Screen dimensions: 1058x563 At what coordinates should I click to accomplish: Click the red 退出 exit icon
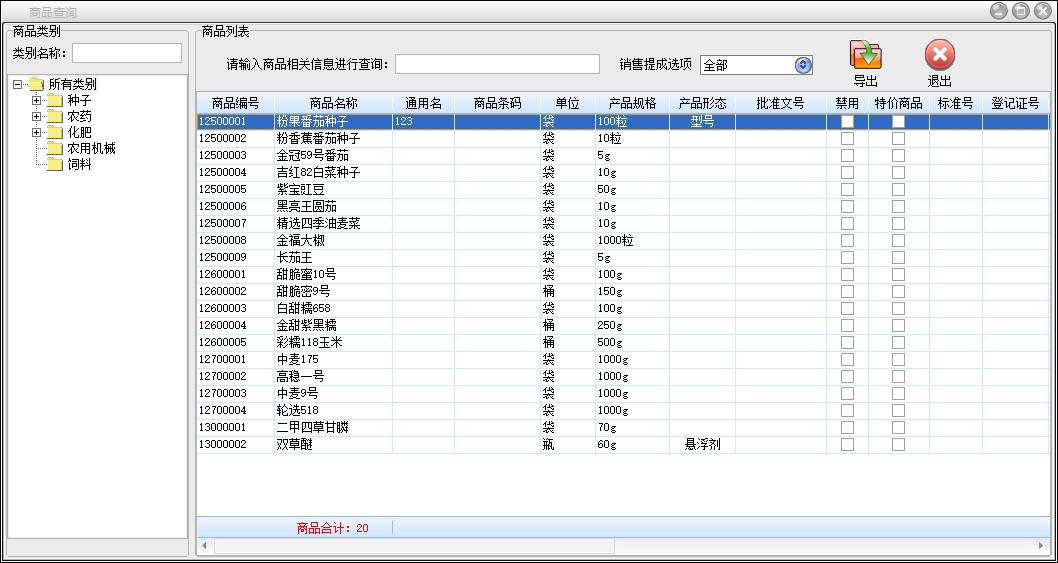pyautogui.click(x=939, y=55)
